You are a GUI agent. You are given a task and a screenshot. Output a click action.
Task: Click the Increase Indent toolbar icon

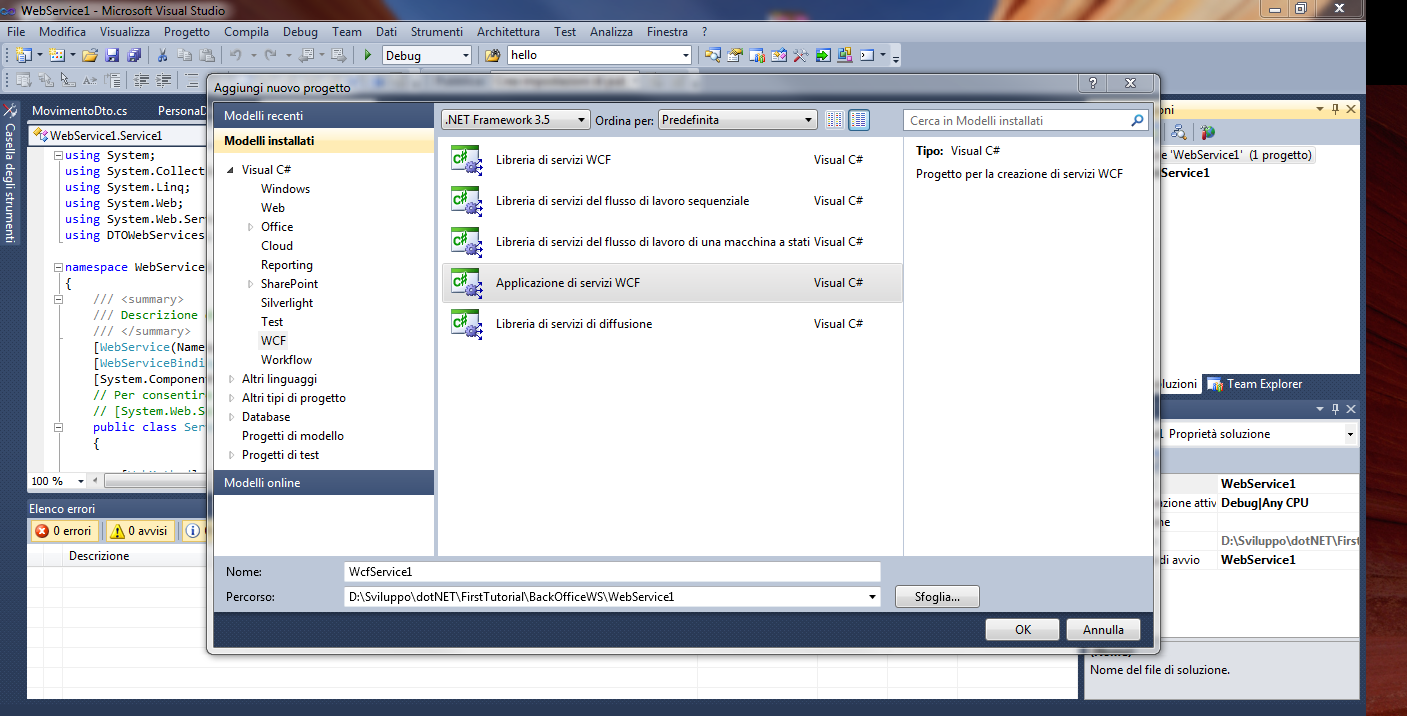(x=166, y=80)
